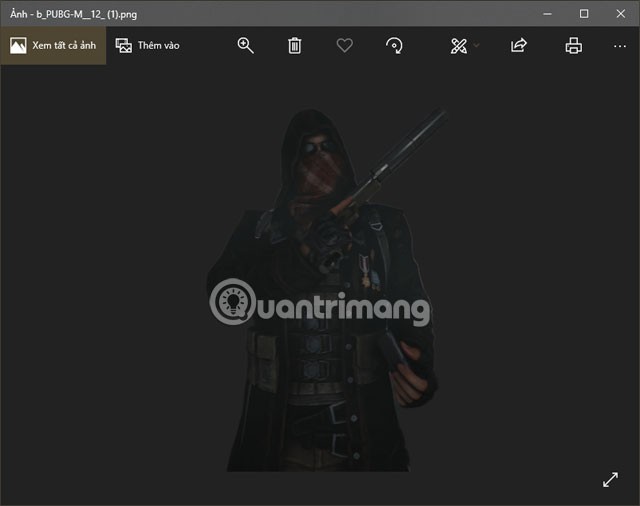Click the add-to-album icon beside "Thêm vào"
Viewport: 640px width, 506px height.
(124, 45)
